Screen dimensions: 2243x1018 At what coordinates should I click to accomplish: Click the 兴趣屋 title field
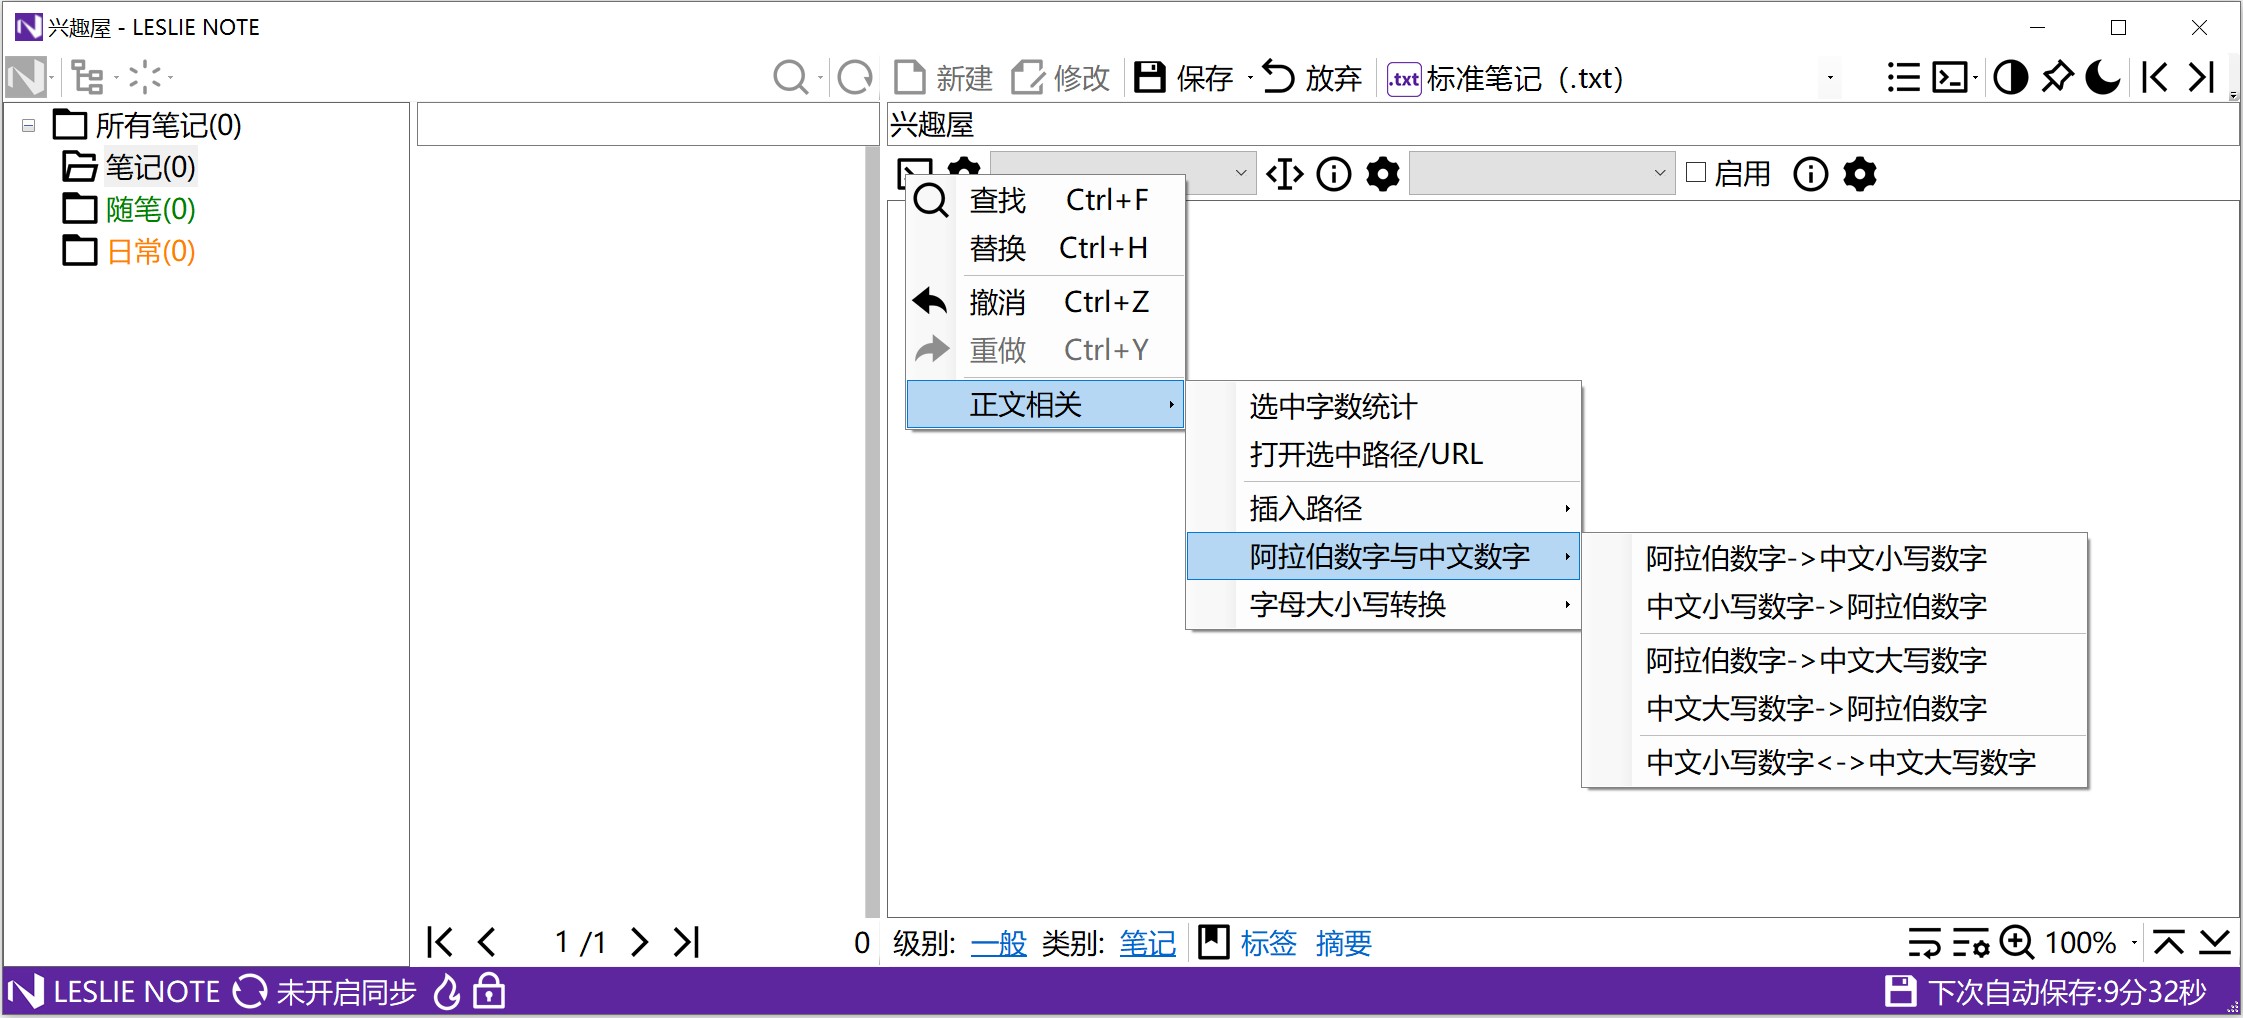point(1562,124)
